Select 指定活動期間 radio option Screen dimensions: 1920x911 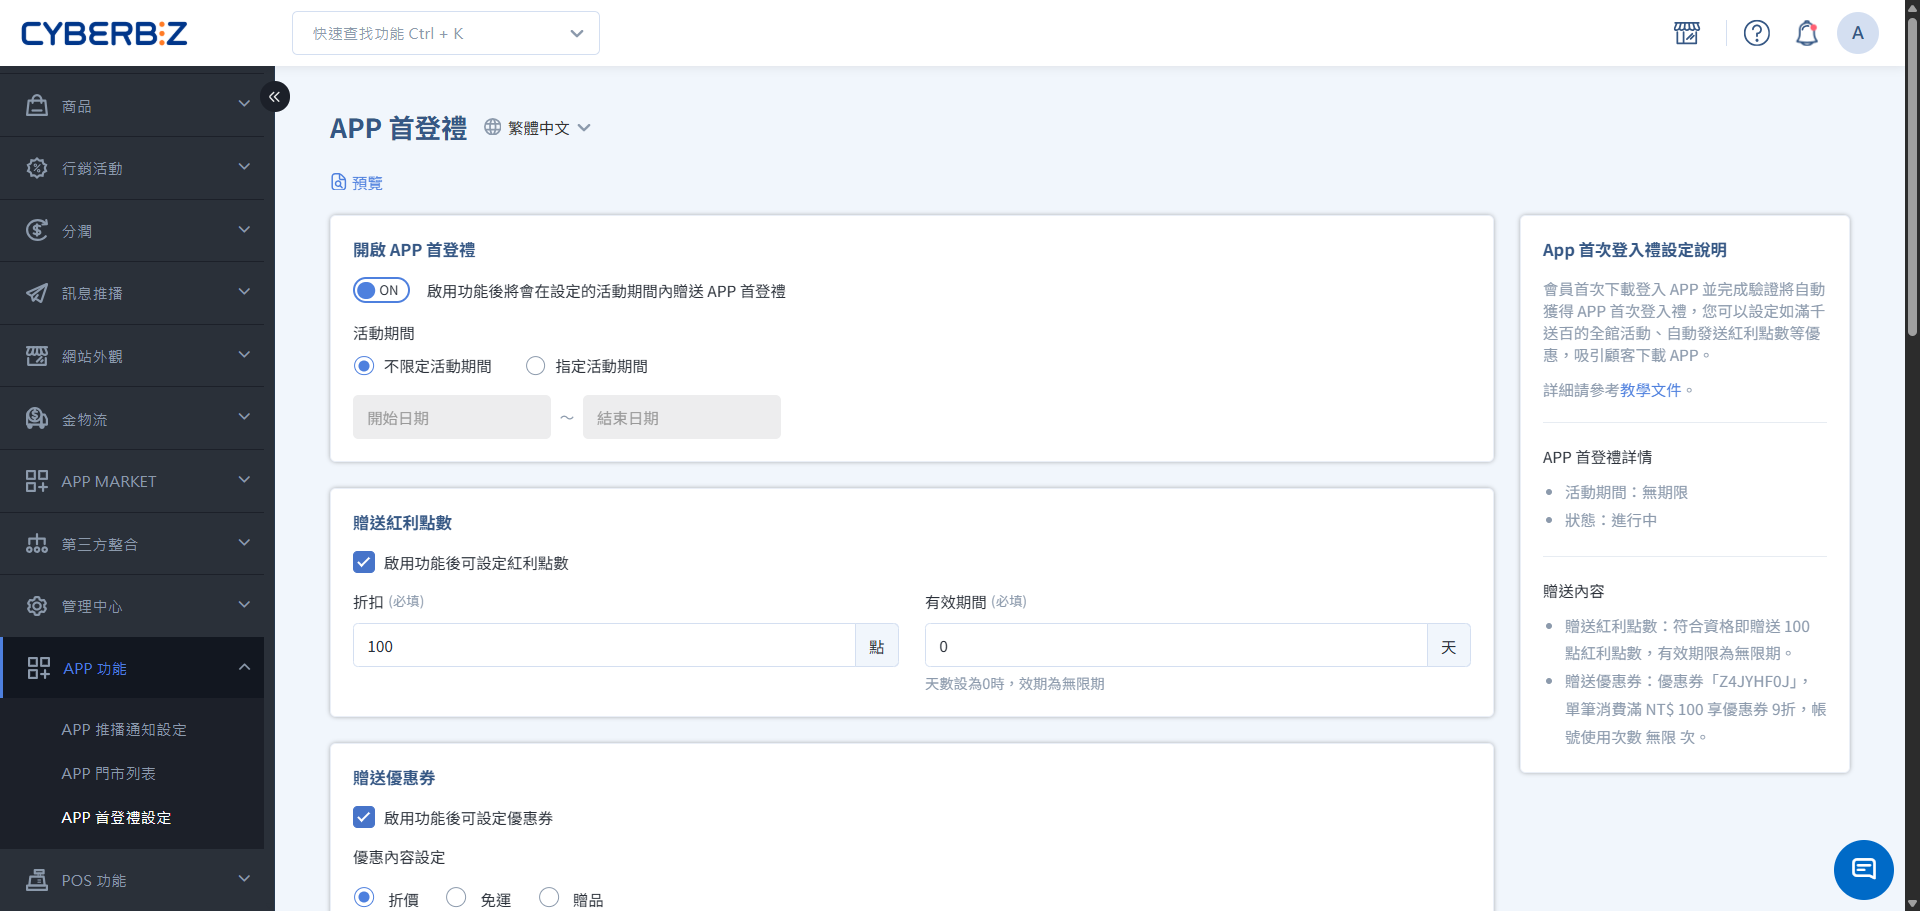(x=536, y=366)
